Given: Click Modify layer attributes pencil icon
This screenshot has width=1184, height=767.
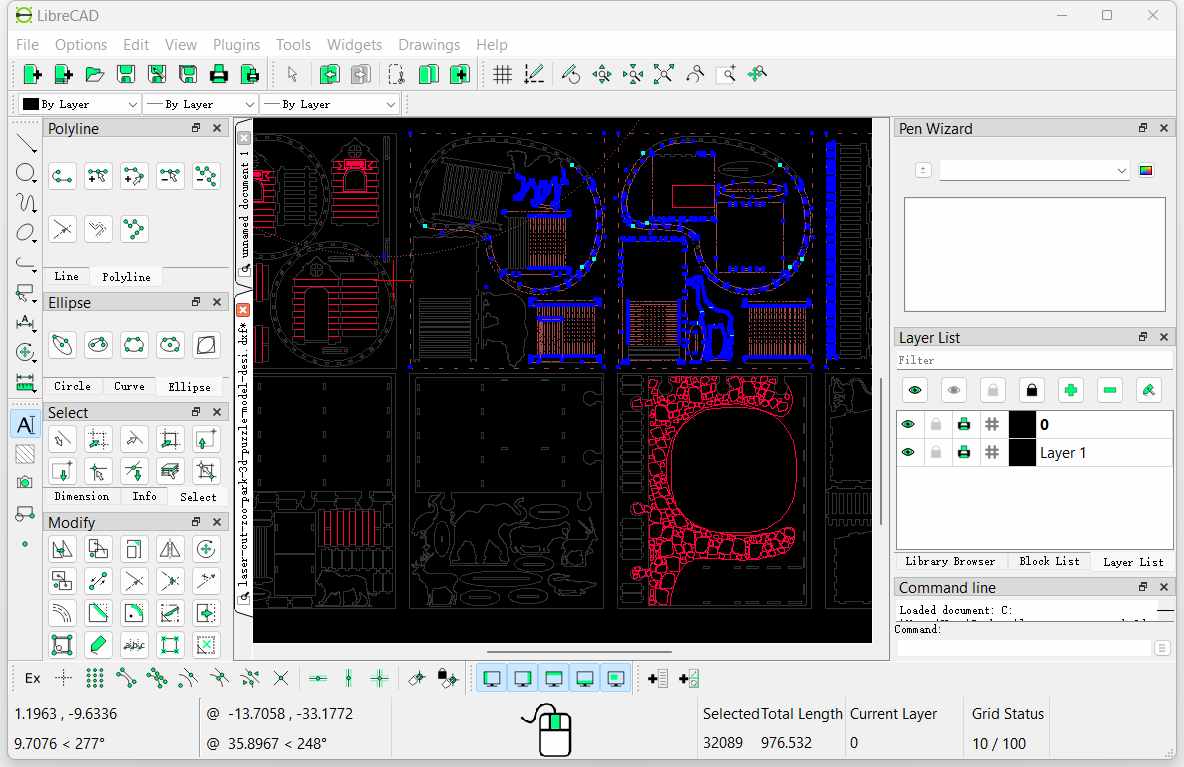Looking at the screenshot, I should coord(1149,390).
